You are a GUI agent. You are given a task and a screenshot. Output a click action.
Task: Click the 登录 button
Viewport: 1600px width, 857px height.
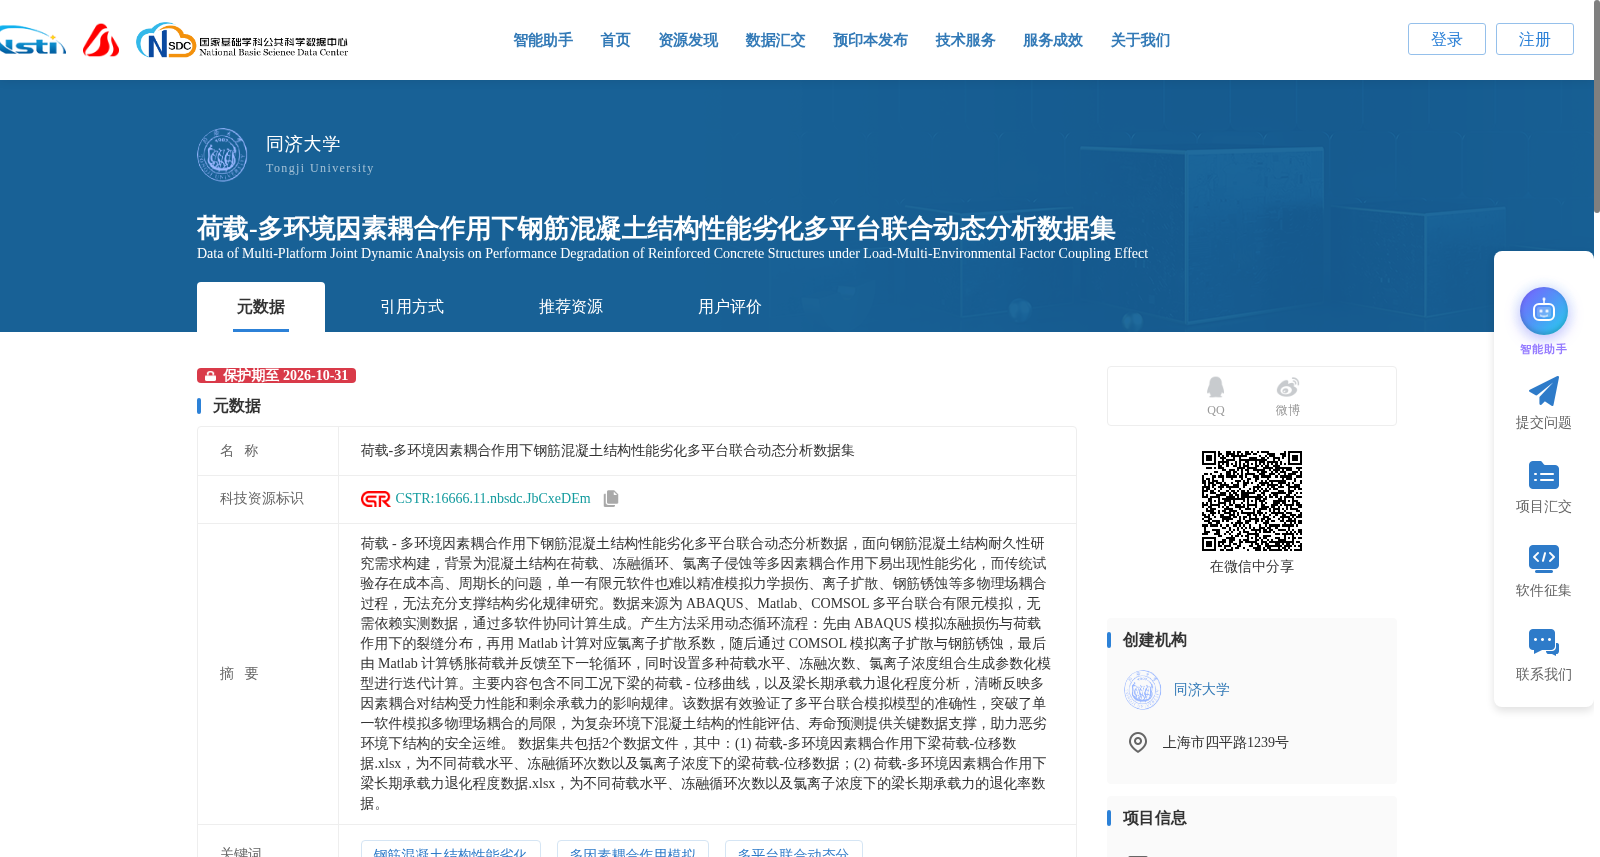tap(1447, 39)
